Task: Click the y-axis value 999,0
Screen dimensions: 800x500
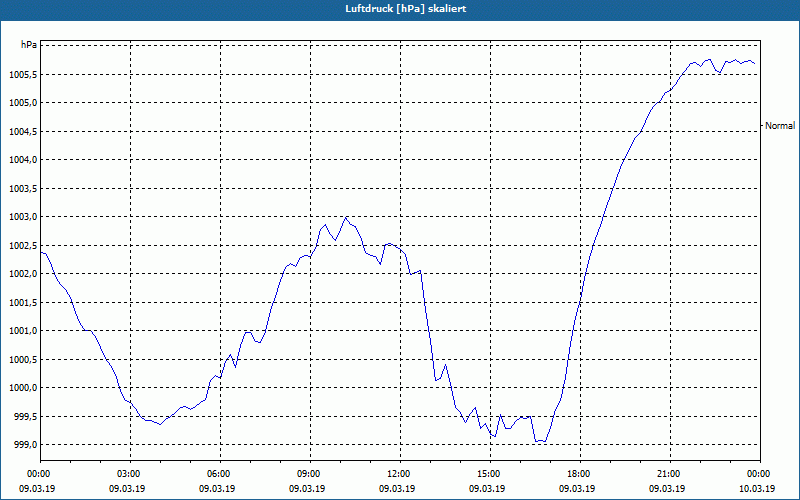Action: 25,445
